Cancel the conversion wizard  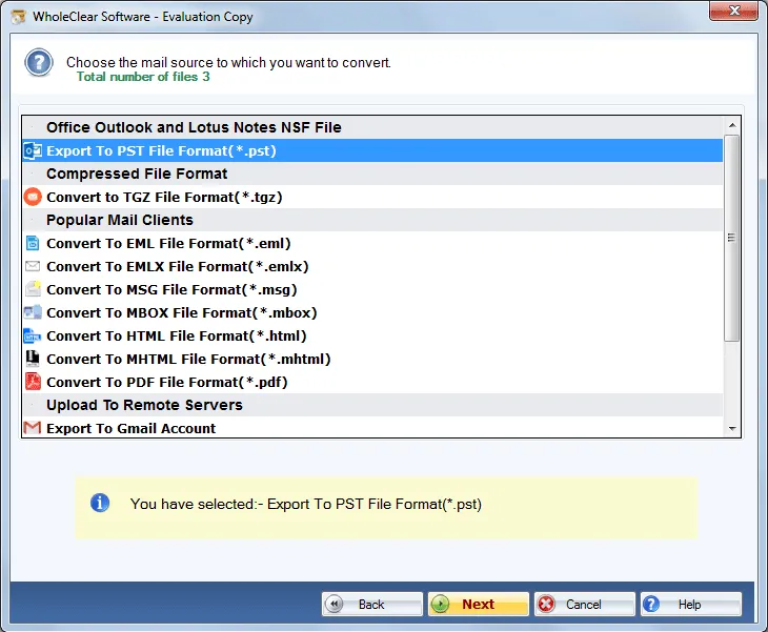pyautogui.click(x=584, y=604)
